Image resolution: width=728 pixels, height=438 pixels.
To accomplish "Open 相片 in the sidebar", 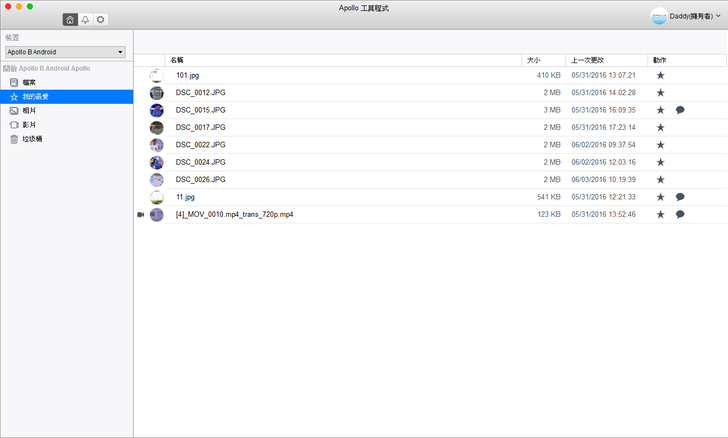I will coord(30,111).
